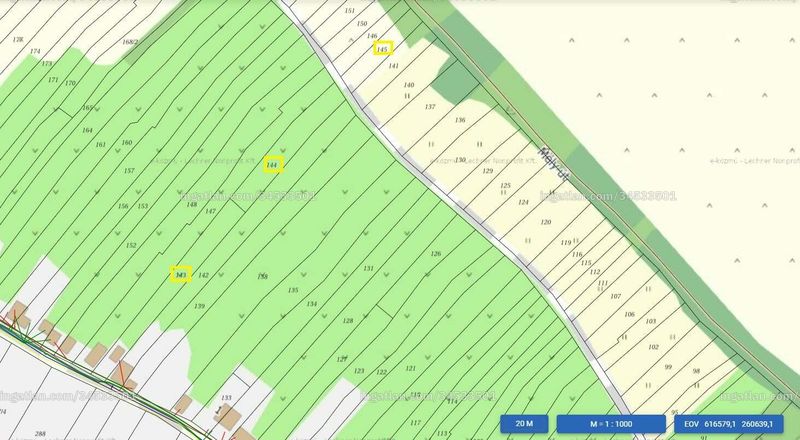Select the parcel marked 99
800x440 pixels.
tap(668, 367)
